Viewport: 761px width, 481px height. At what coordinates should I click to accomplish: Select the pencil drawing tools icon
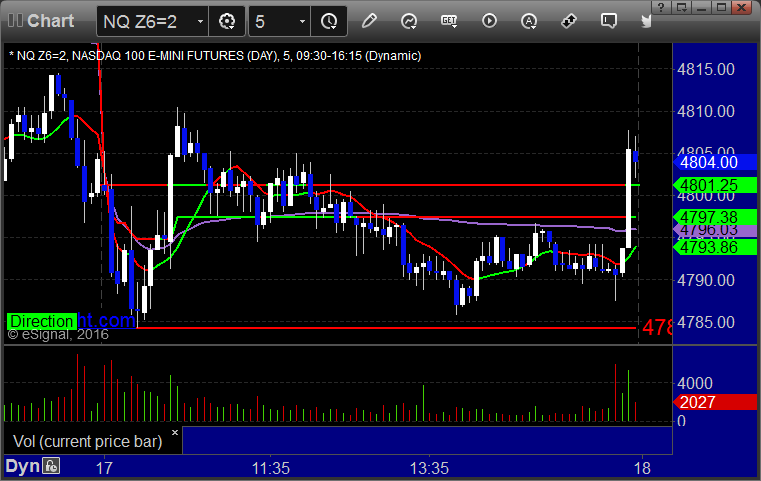point(369,21)
